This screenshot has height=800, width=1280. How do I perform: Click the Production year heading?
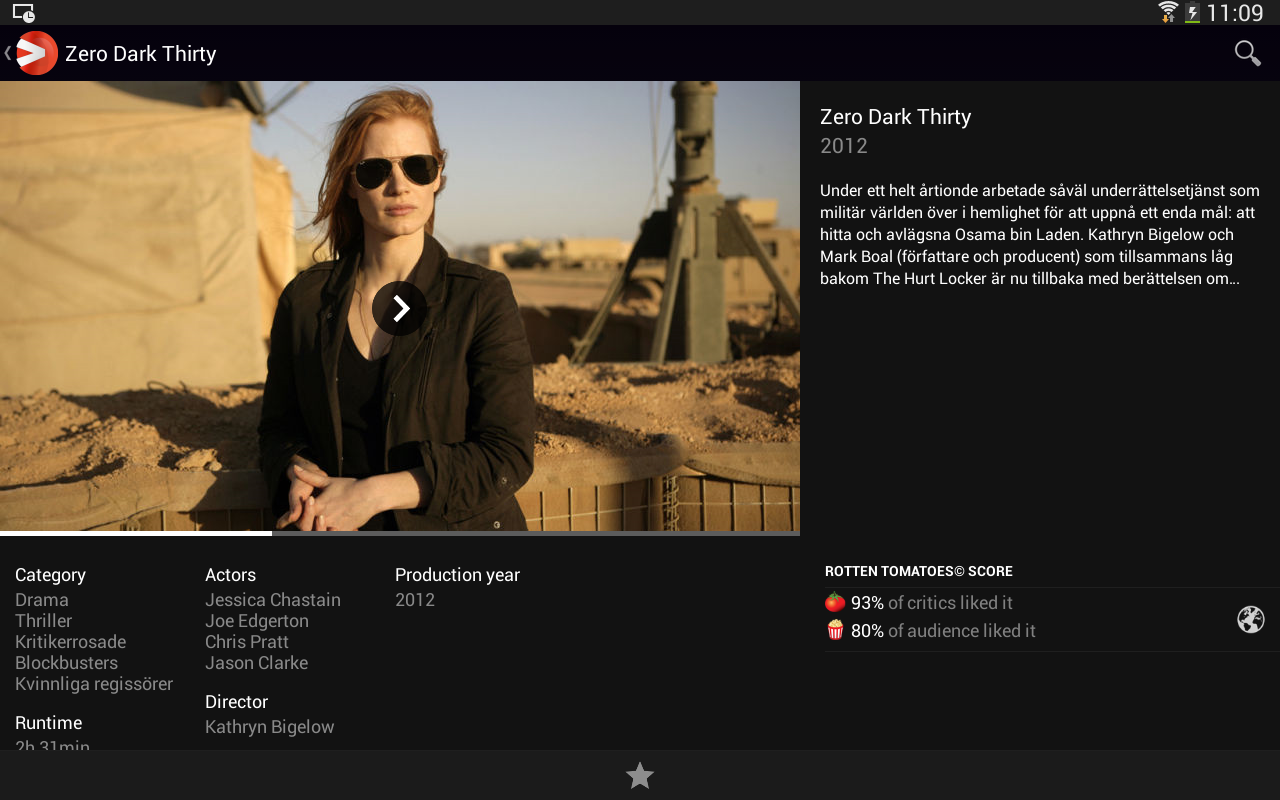(x=458, y=575)
